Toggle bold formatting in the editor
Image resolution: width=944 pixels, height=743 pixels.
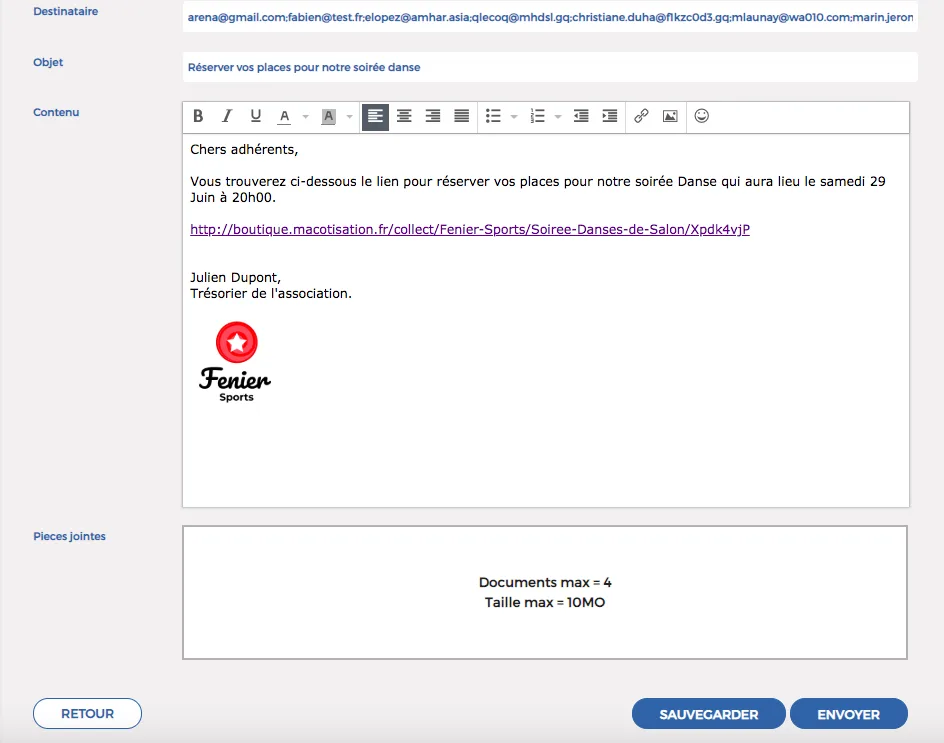pos(198,116)
